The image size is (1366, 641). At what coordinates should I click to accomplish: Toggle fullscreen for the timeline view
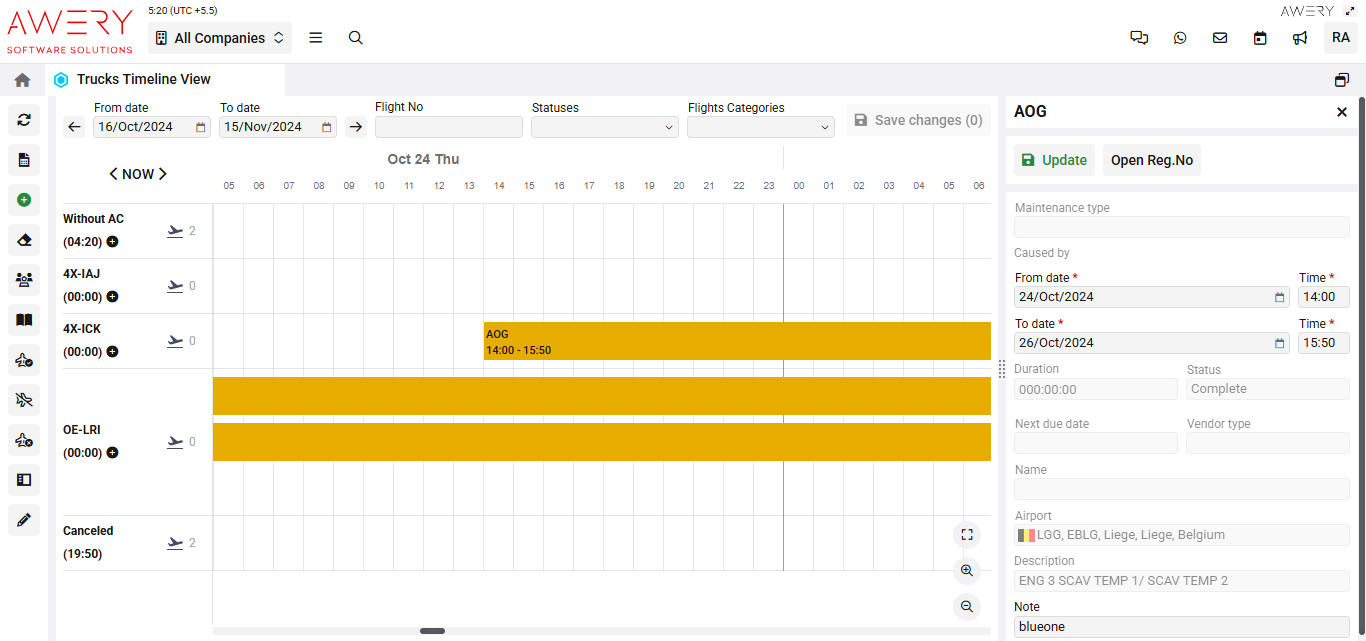[x=966, y=534]
